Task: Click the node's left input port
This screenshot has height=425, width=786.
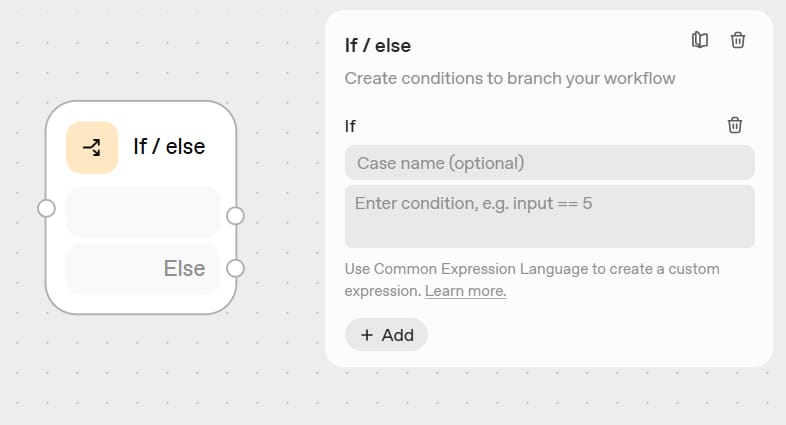Action: point(46,208)
